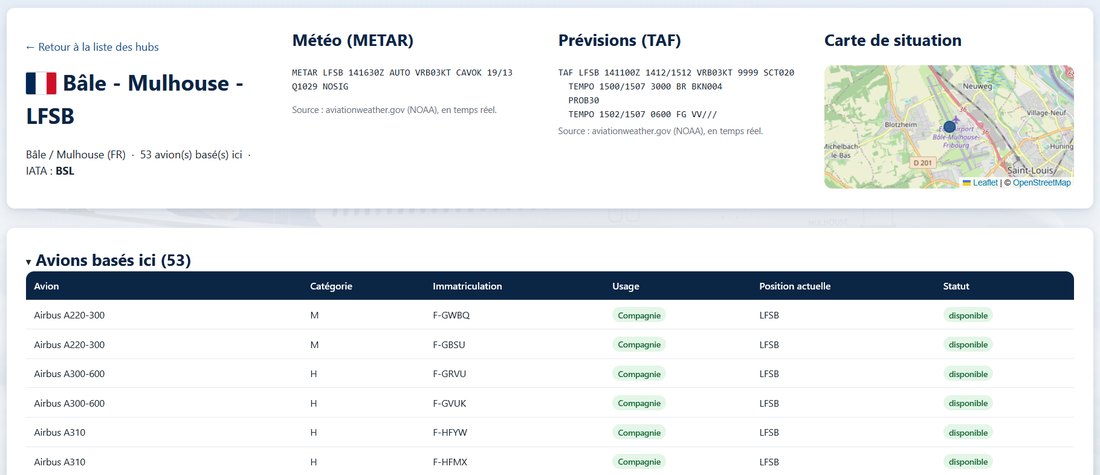Click Compagnie badge in F-GRVU row

coord(639,374)
